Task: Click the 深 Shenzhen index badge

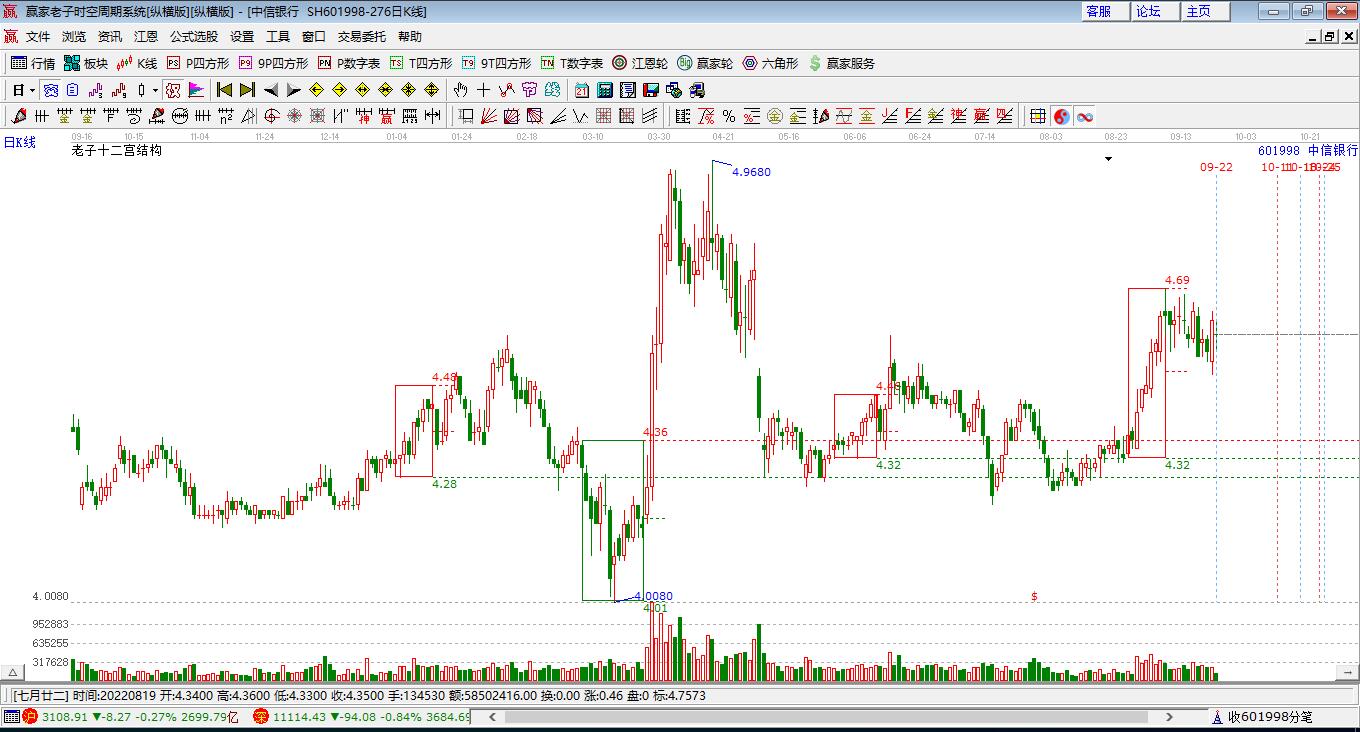Action: 261,716
